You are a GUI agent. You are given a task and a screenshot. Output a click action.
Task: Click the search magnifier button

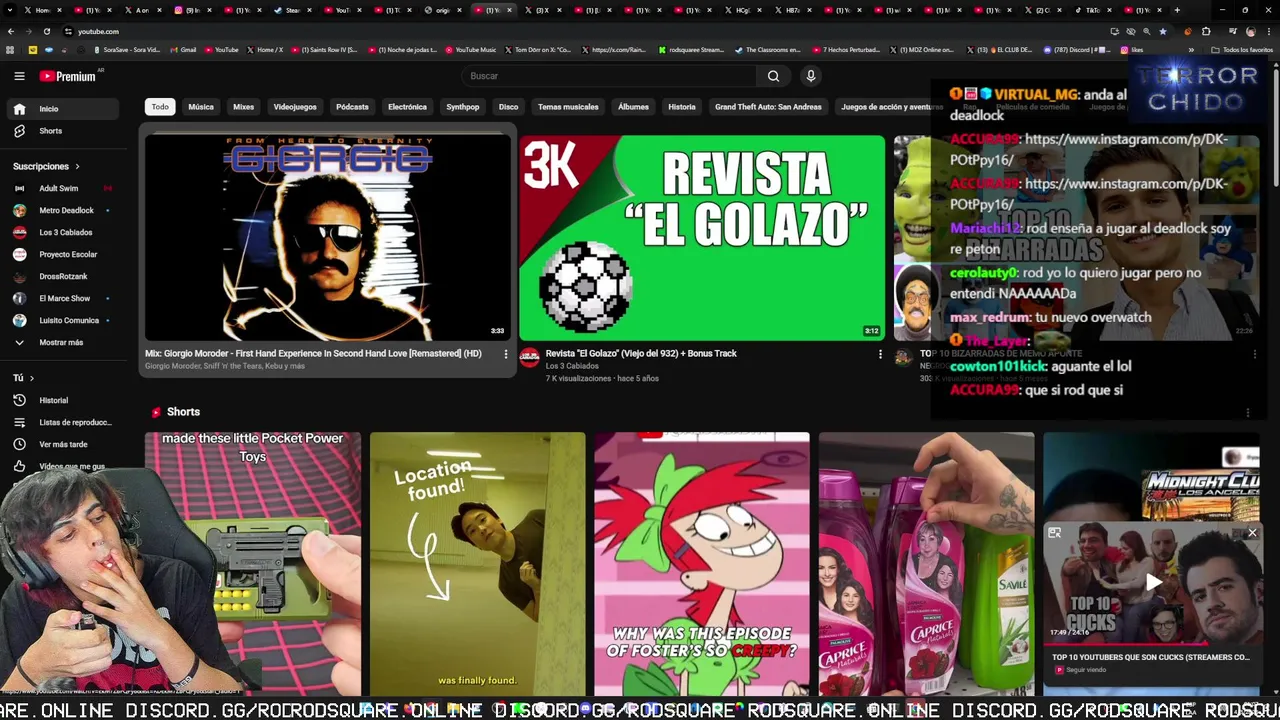773,76
